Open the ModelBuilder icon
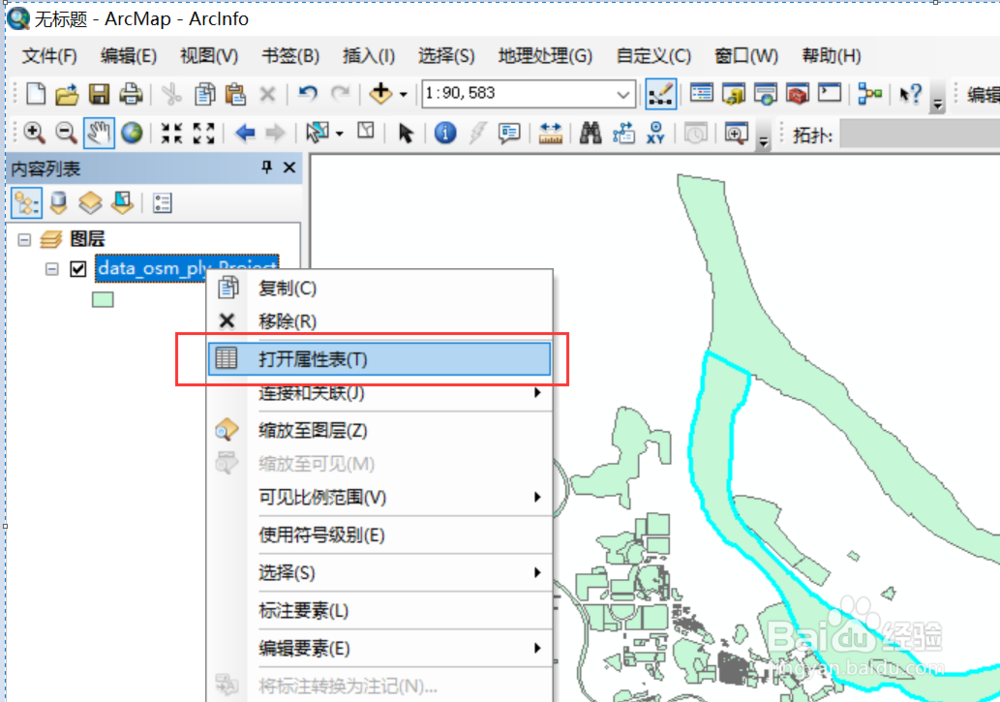 click(x=870, y=94)
